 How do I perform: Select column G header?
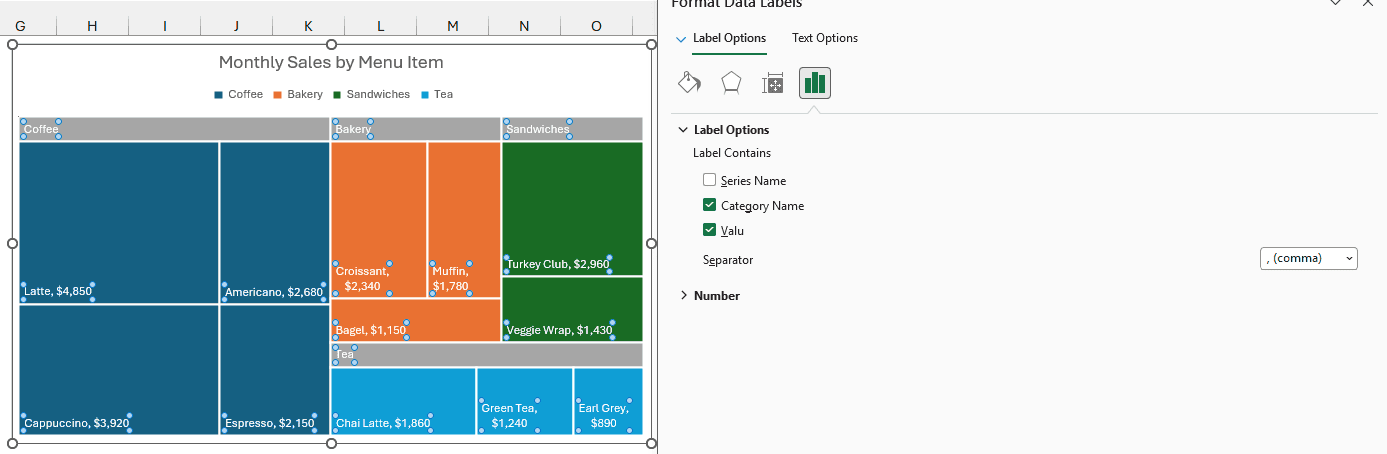pos(21,26)
